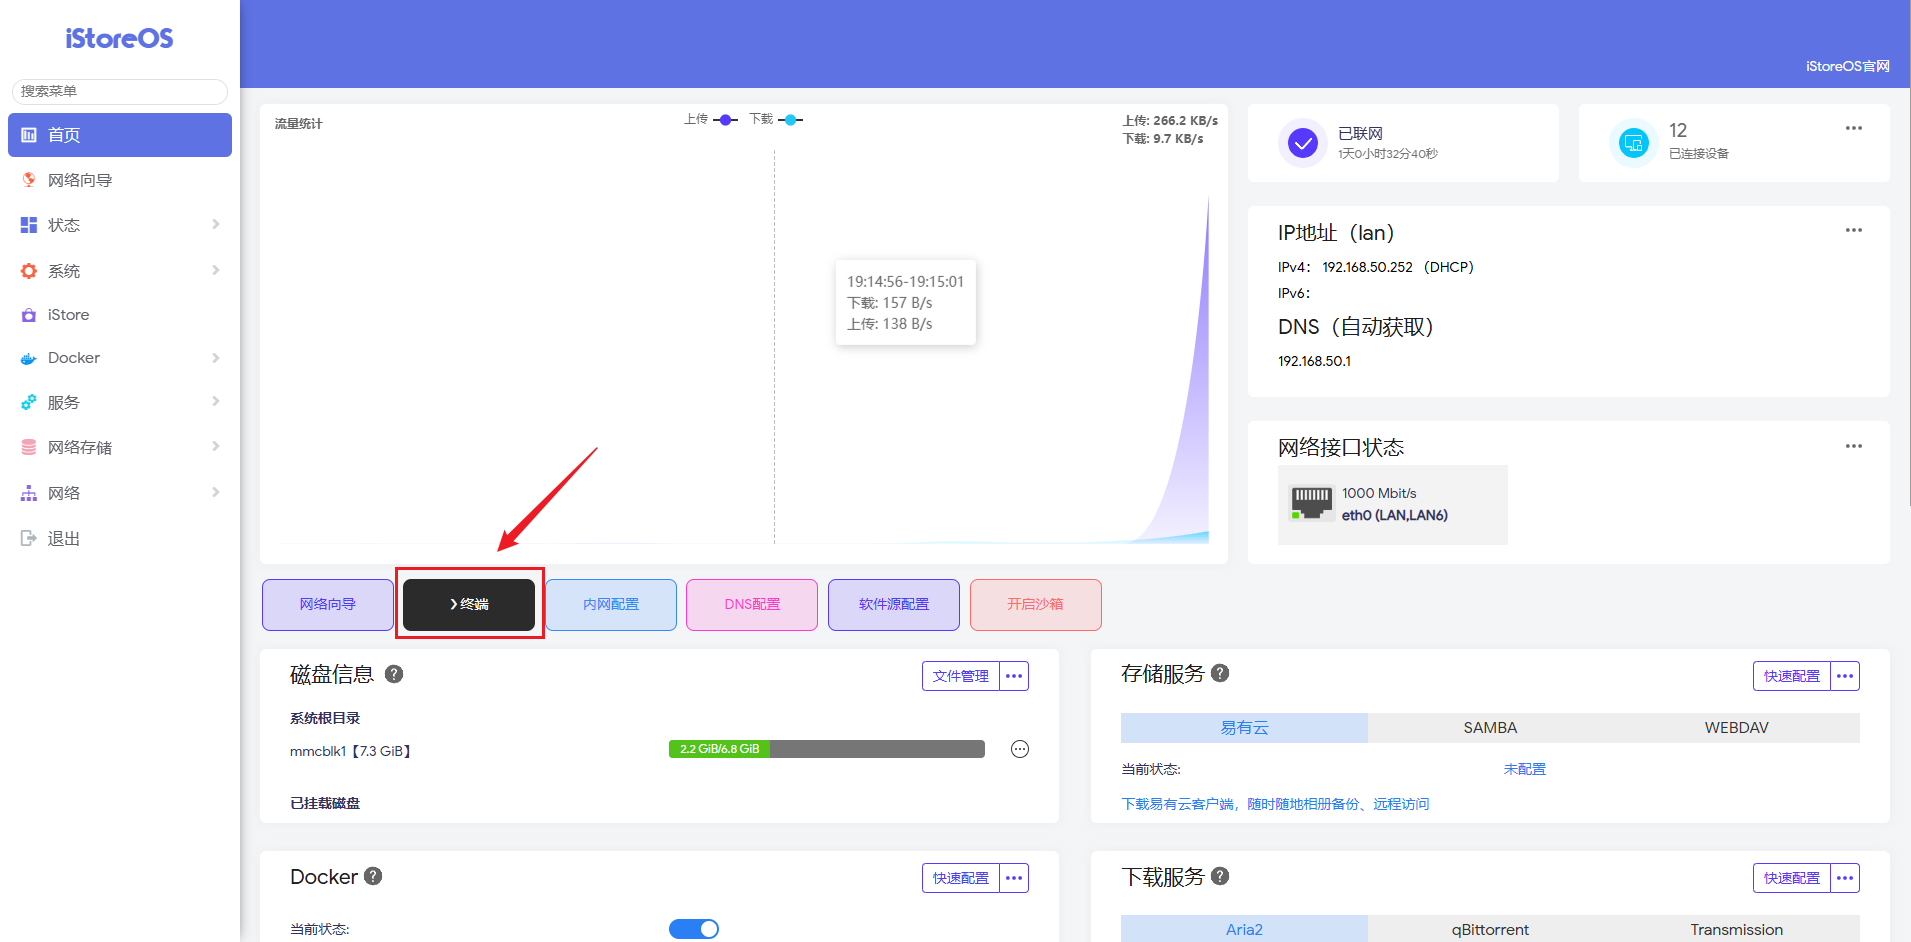
Task: Switch to the WEBDAV tab
Action: 1737,728
